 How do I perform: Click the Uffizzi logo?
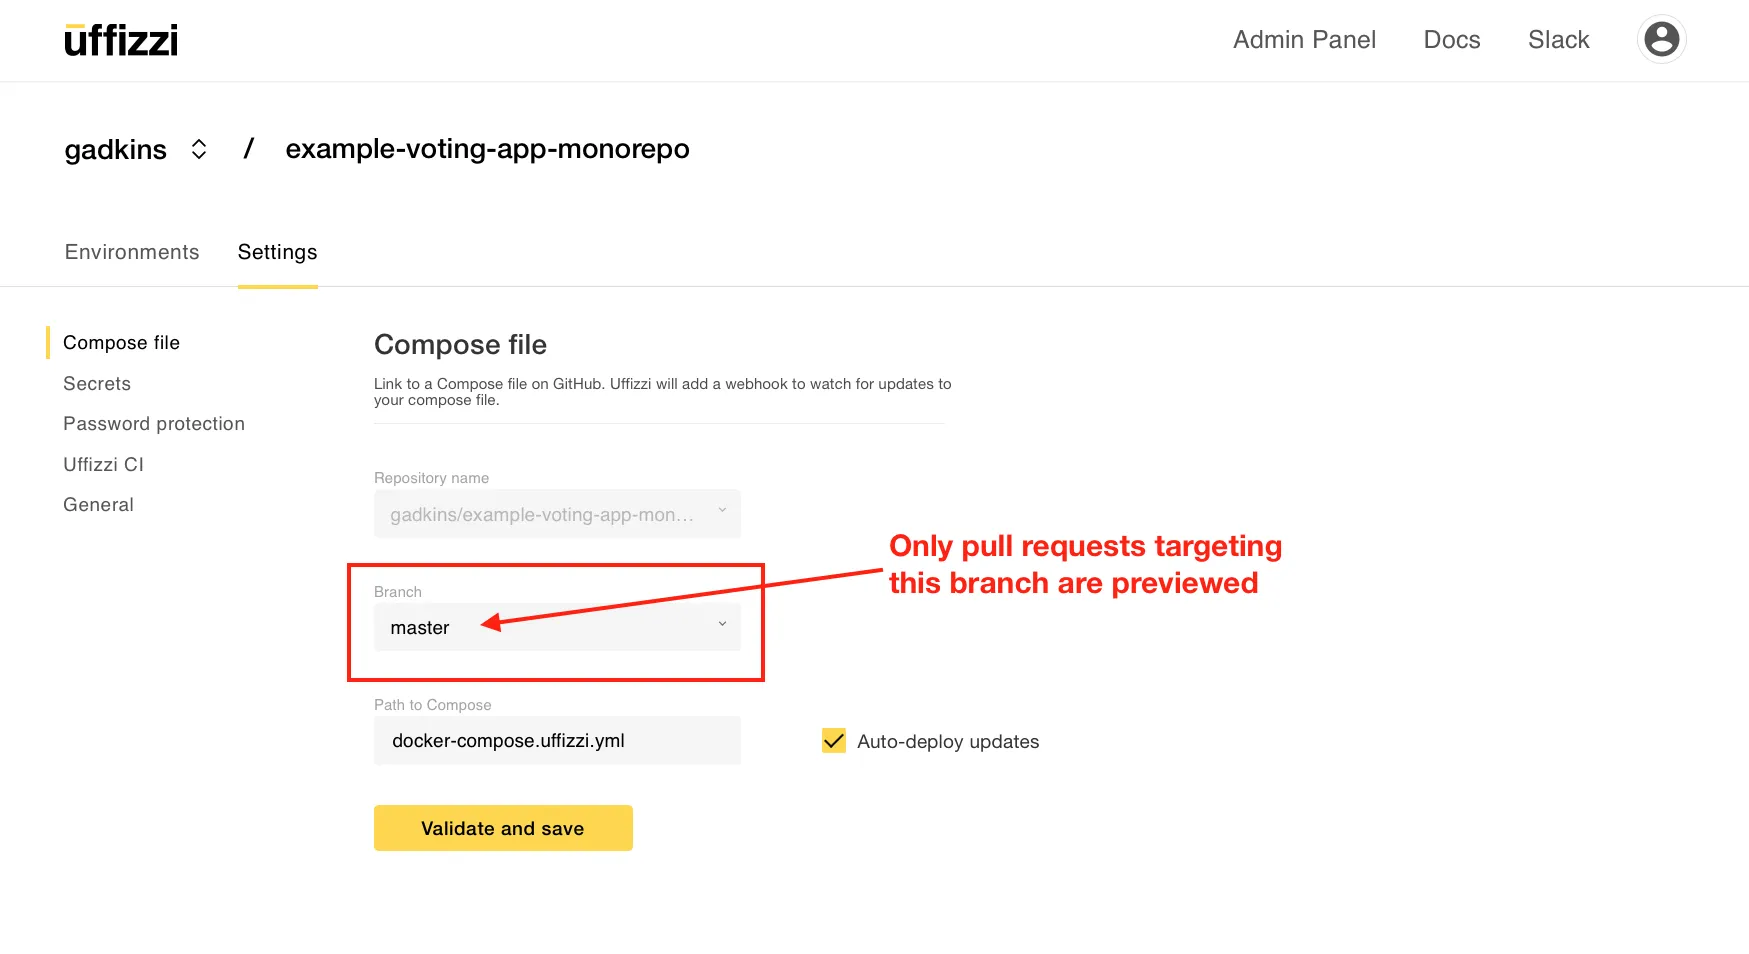pyautogui.click(x=121, y=40)
